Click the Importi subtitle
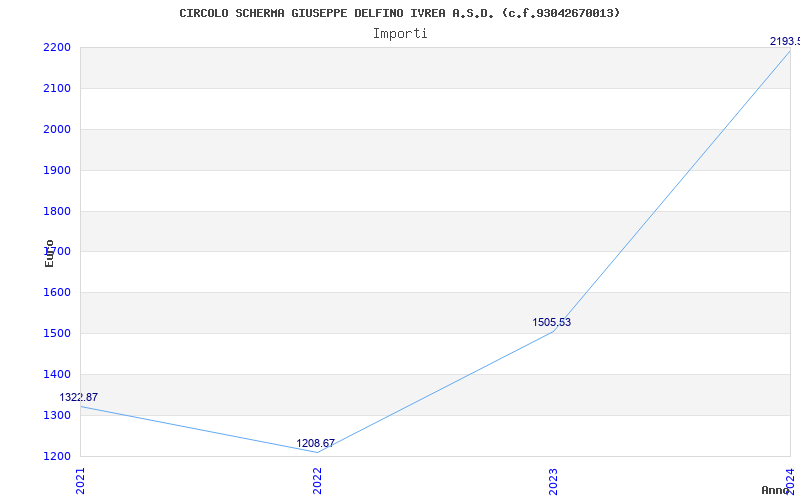 [400, 34]
